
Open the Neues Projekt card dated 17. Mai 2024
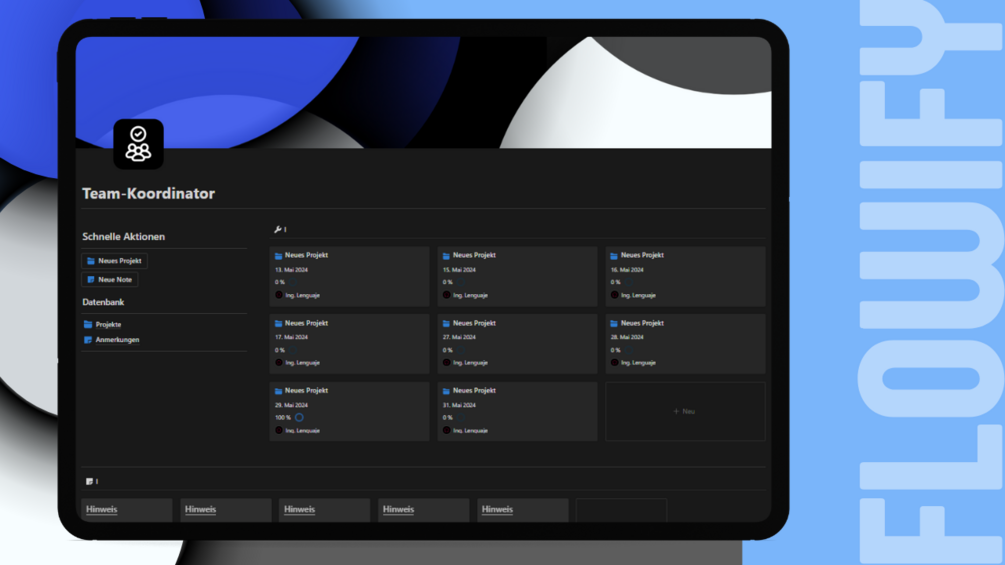click(349, 344)
